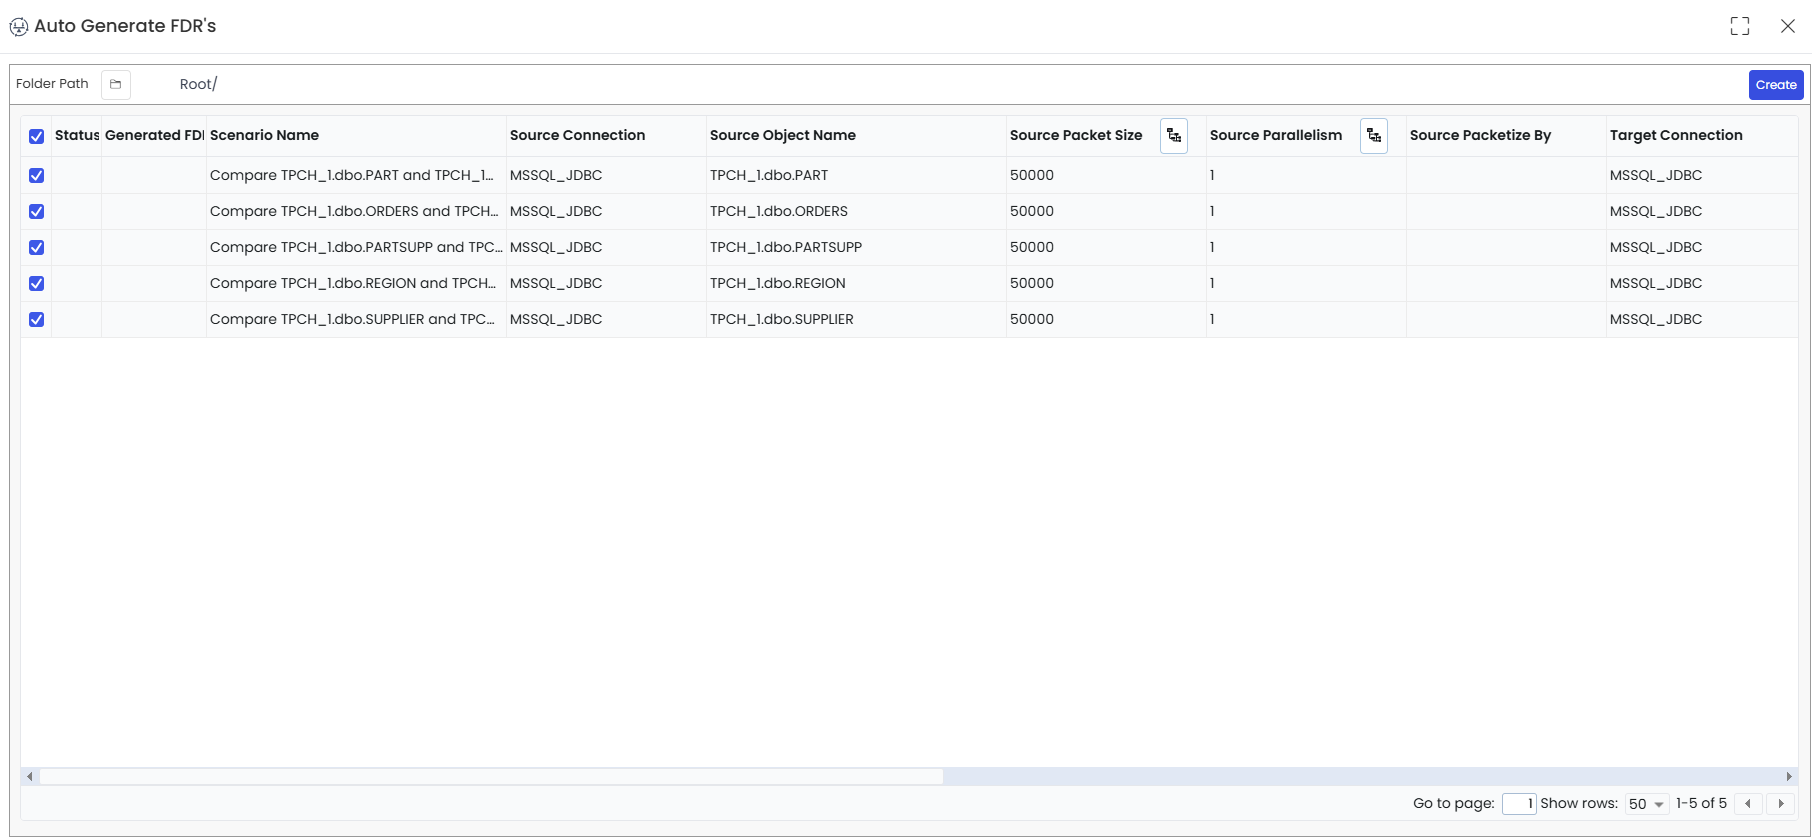Select the 'Compare TPCH_1.dbo.PART and TPCH_1...' scenario cell
The width and height of the screenshot is (1812, 838).
point(356,175)
